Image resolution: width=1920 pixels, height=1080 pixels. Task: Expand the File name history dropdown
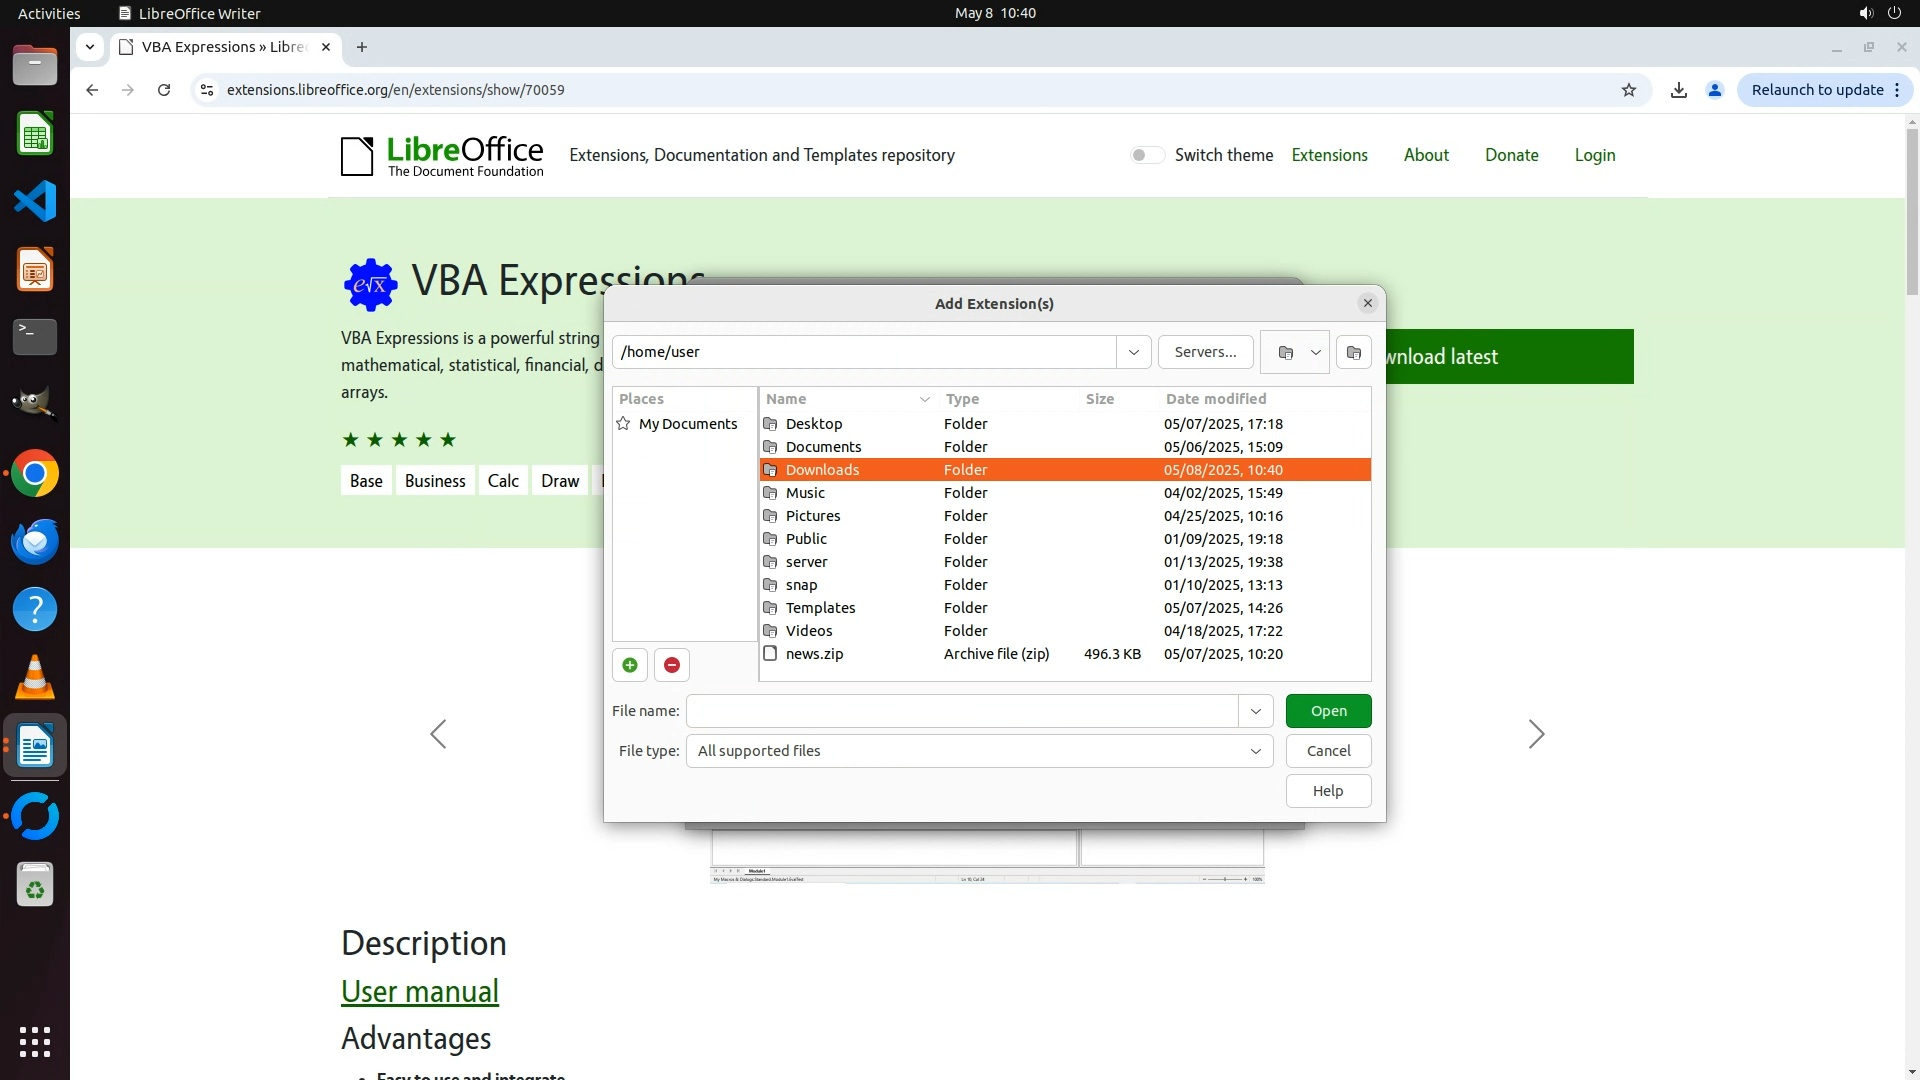tap(1255, 711)
